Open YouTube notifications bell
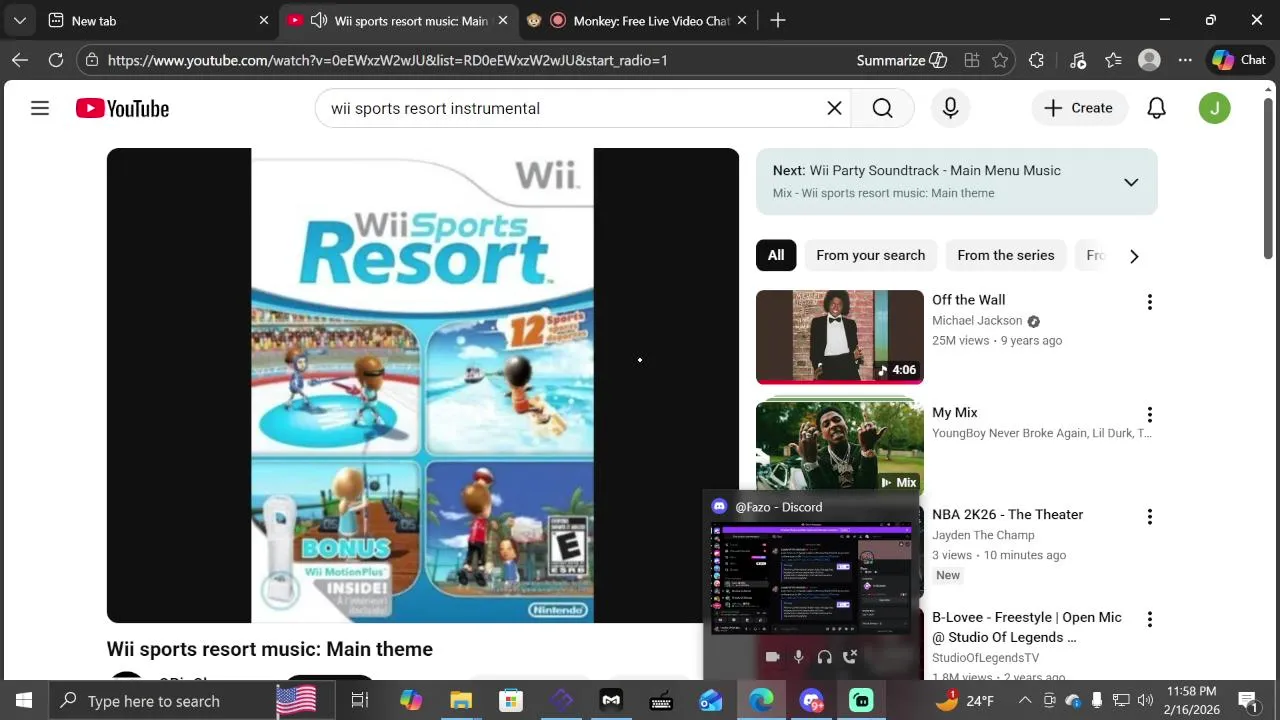 pos(1156,108)
